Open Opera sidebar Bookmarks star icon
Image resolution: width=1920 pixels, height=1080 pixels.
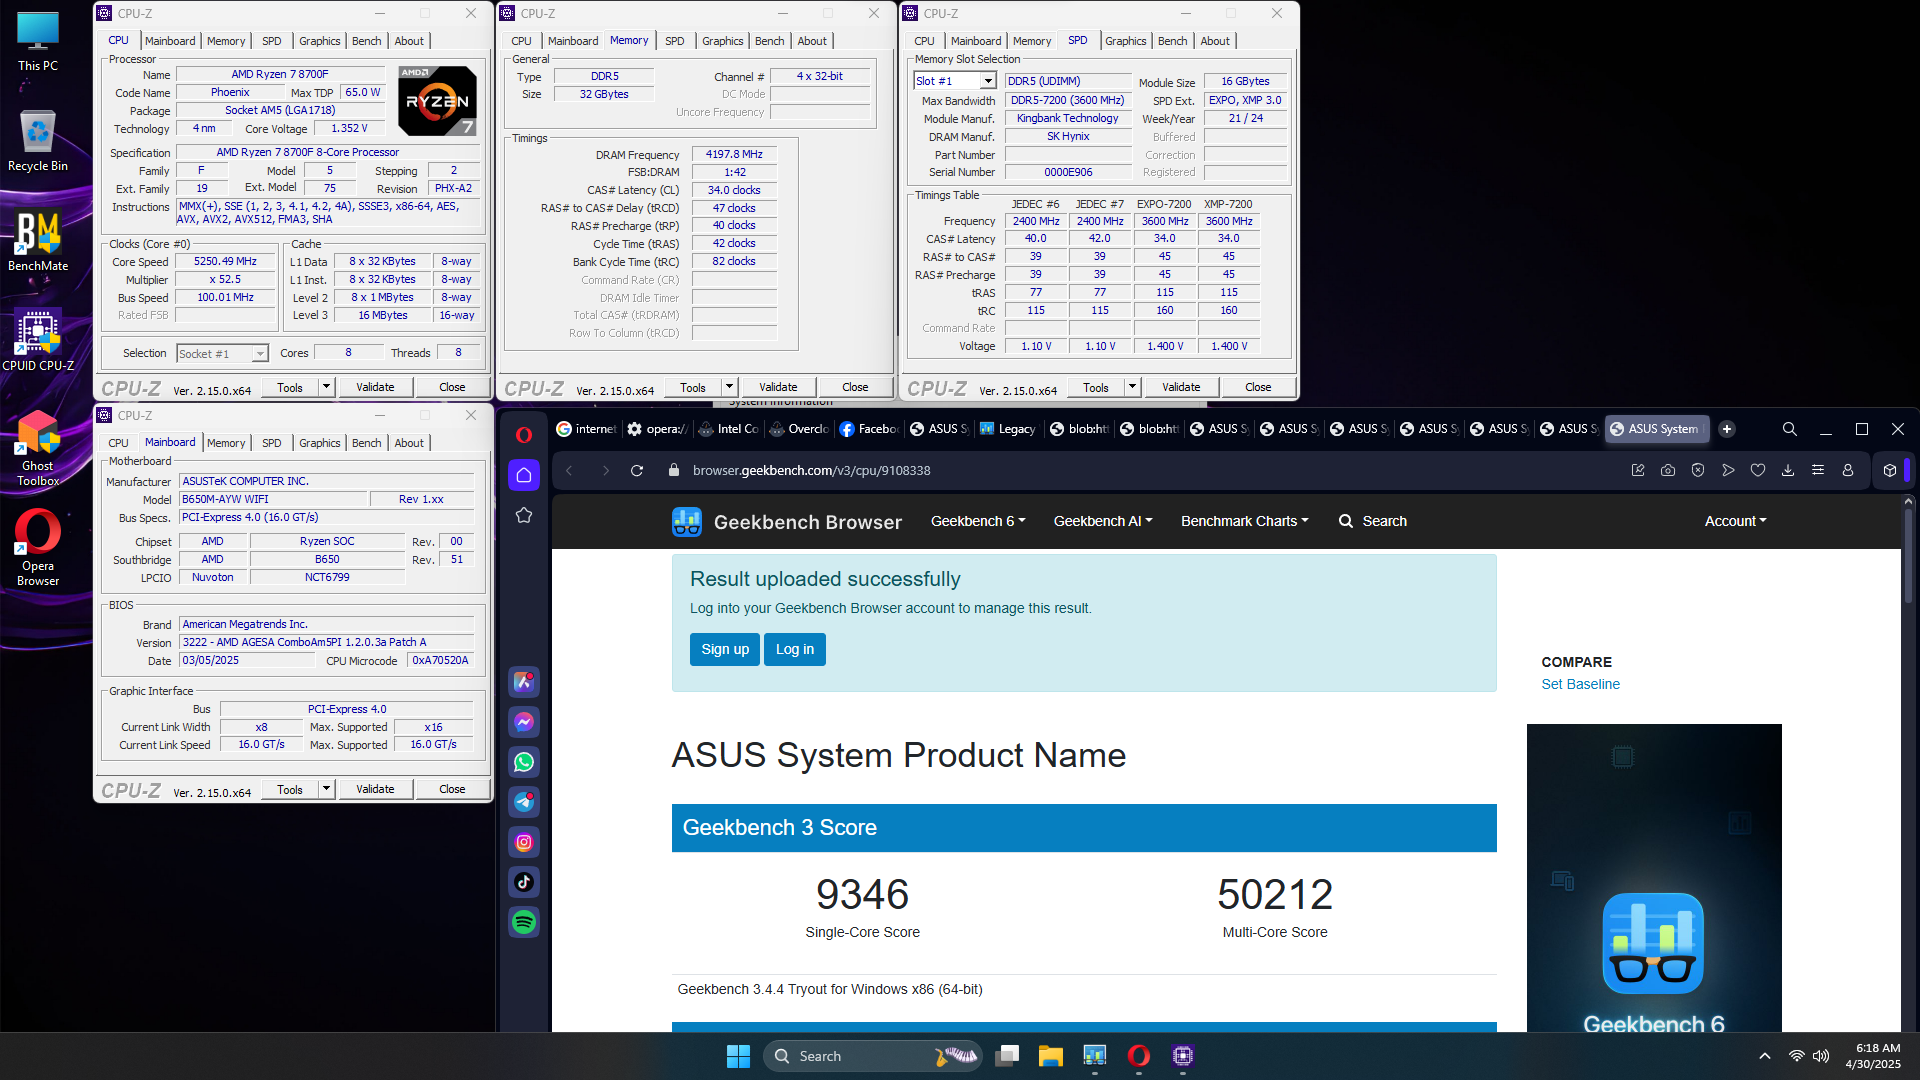(523, 515)
